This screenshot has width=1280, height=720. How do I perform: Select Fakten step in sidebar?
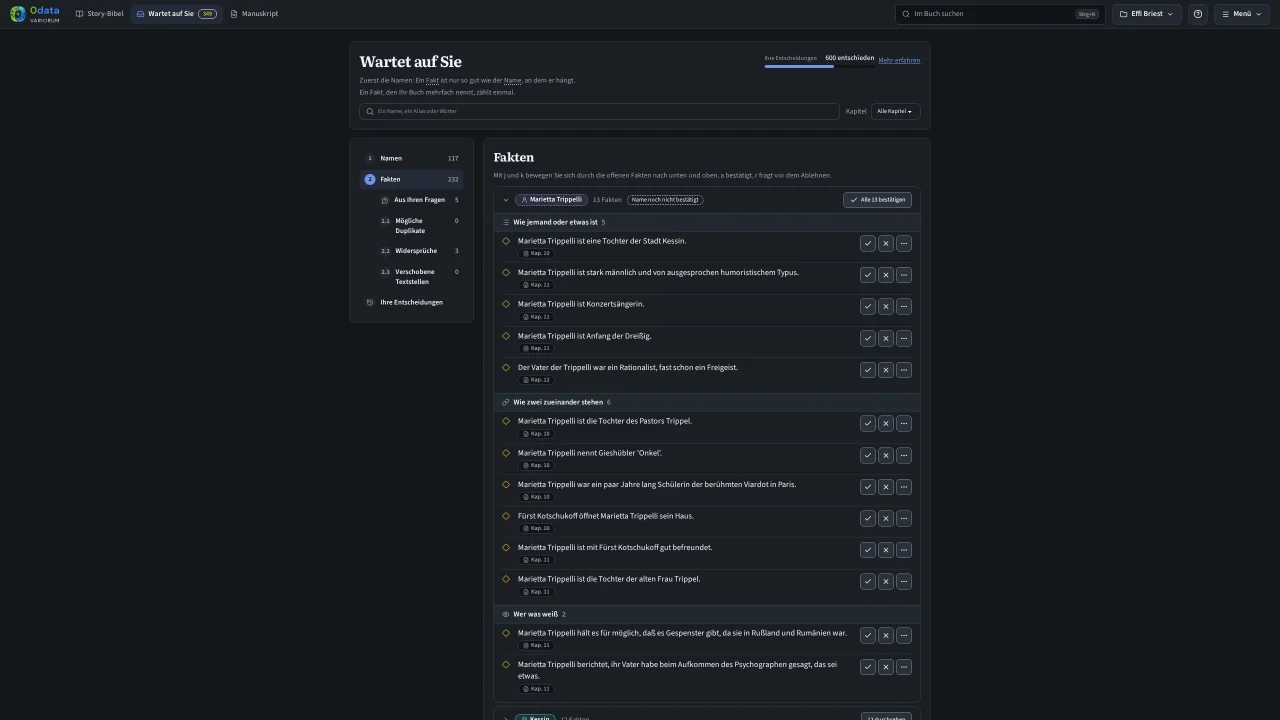click(x=411, y=179)
